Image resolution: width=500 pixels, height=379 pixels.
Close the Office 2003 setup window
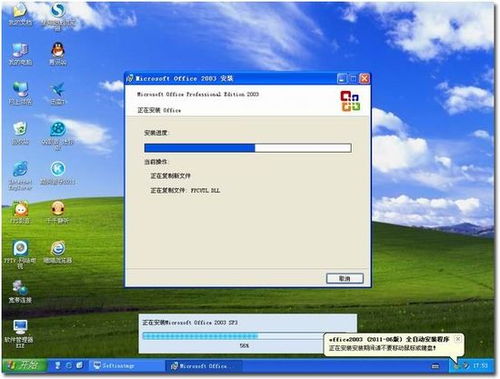tap(365, 79)
